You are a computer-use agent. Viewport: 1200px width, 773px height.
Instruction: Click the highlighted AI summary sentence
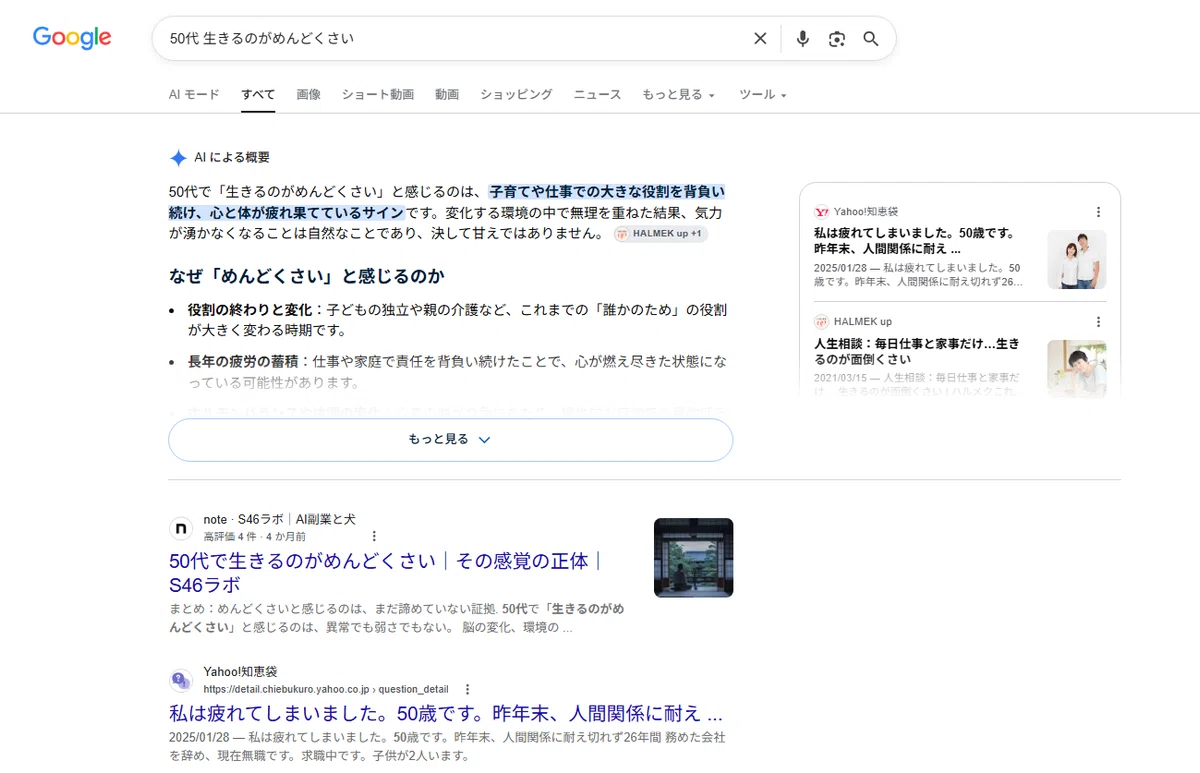pos(447,202)
